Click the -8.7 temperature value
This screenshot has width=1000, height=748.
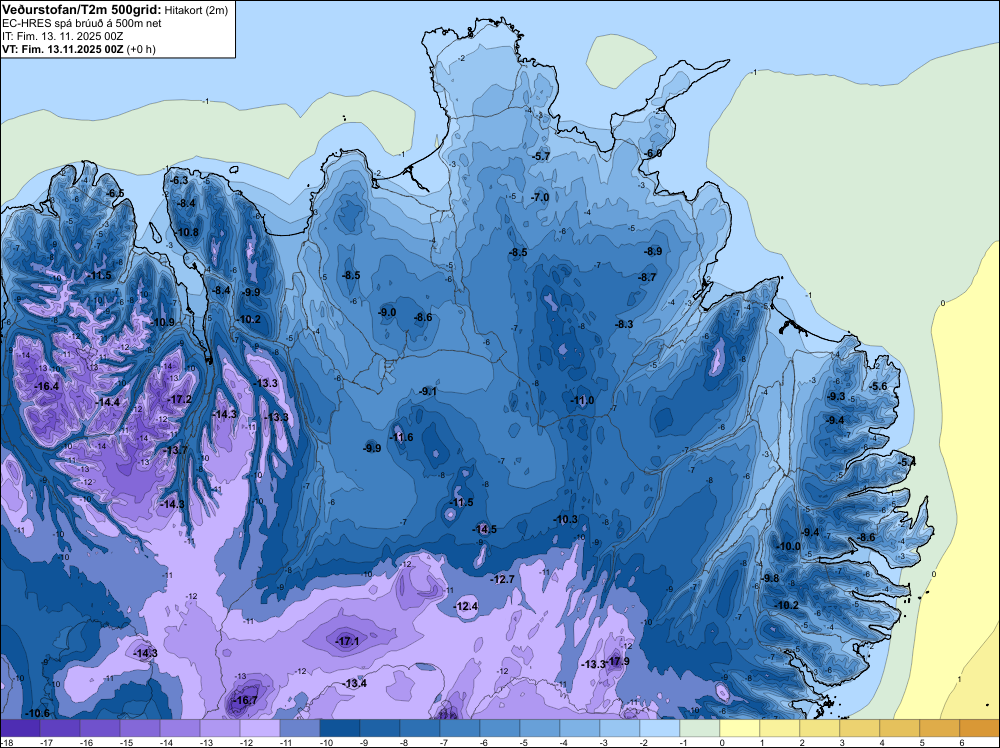[647, 277]
